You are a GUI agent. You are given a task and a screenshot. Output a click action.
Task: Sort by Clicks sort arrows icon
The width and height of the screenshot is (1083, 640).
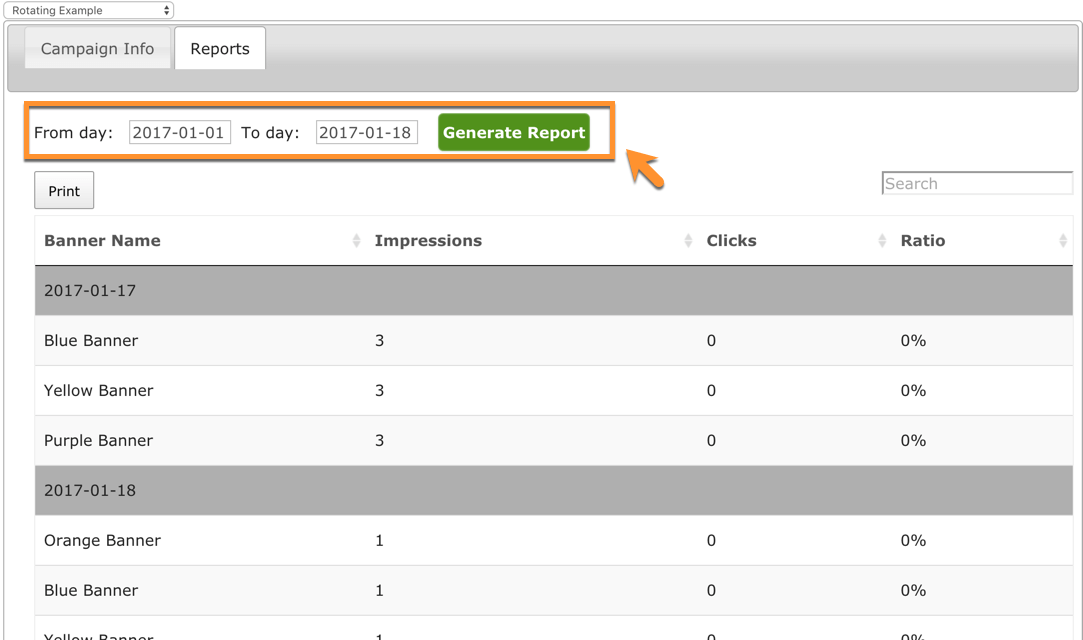[882, 241]
